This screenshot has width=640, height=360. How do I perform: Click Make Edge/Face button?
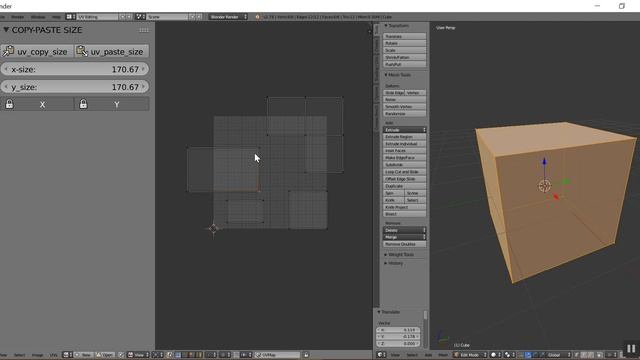[404, 158]
